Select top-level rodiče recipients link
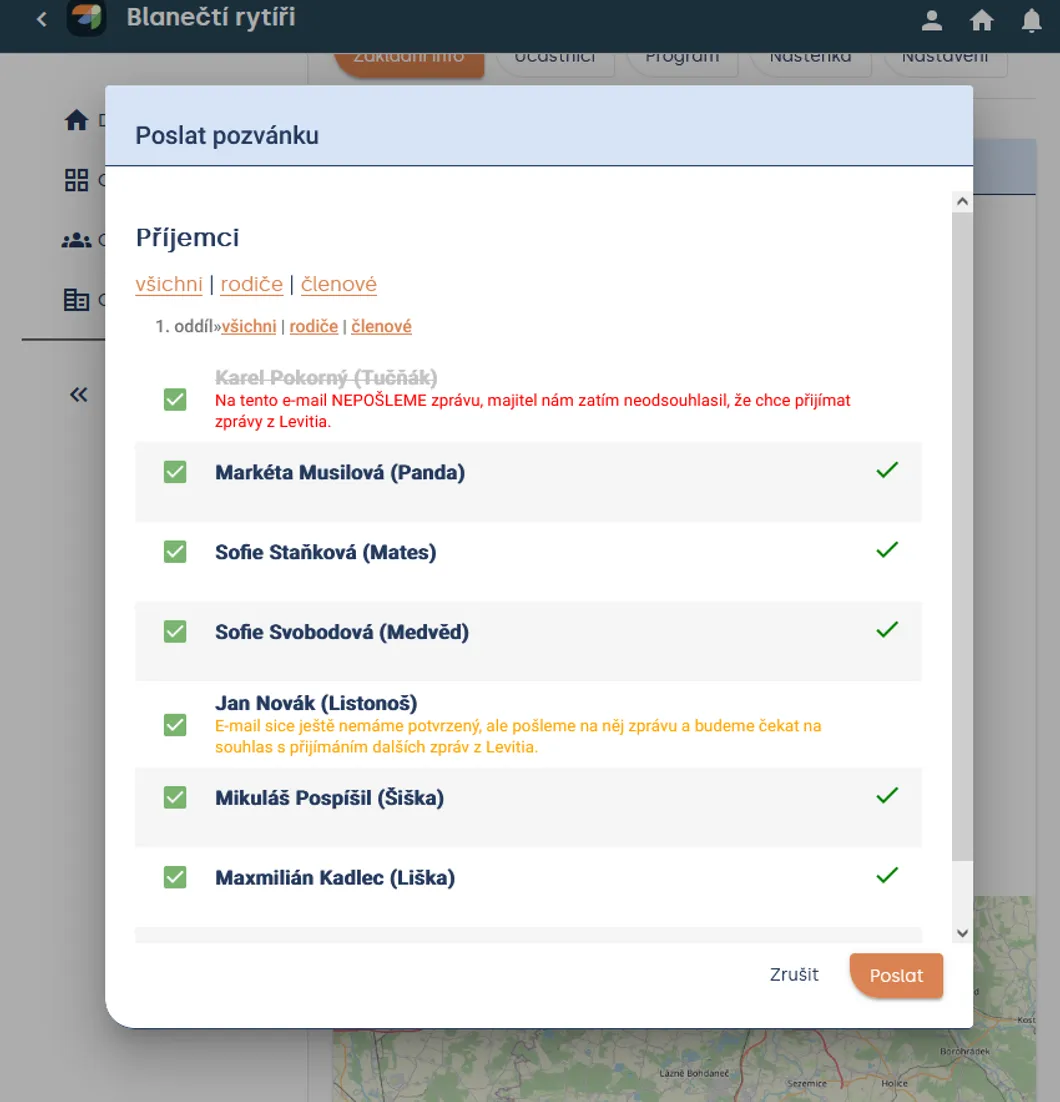Viewport: 1060px width, 1102px height. pyautogui.click(x=252, y=284)
